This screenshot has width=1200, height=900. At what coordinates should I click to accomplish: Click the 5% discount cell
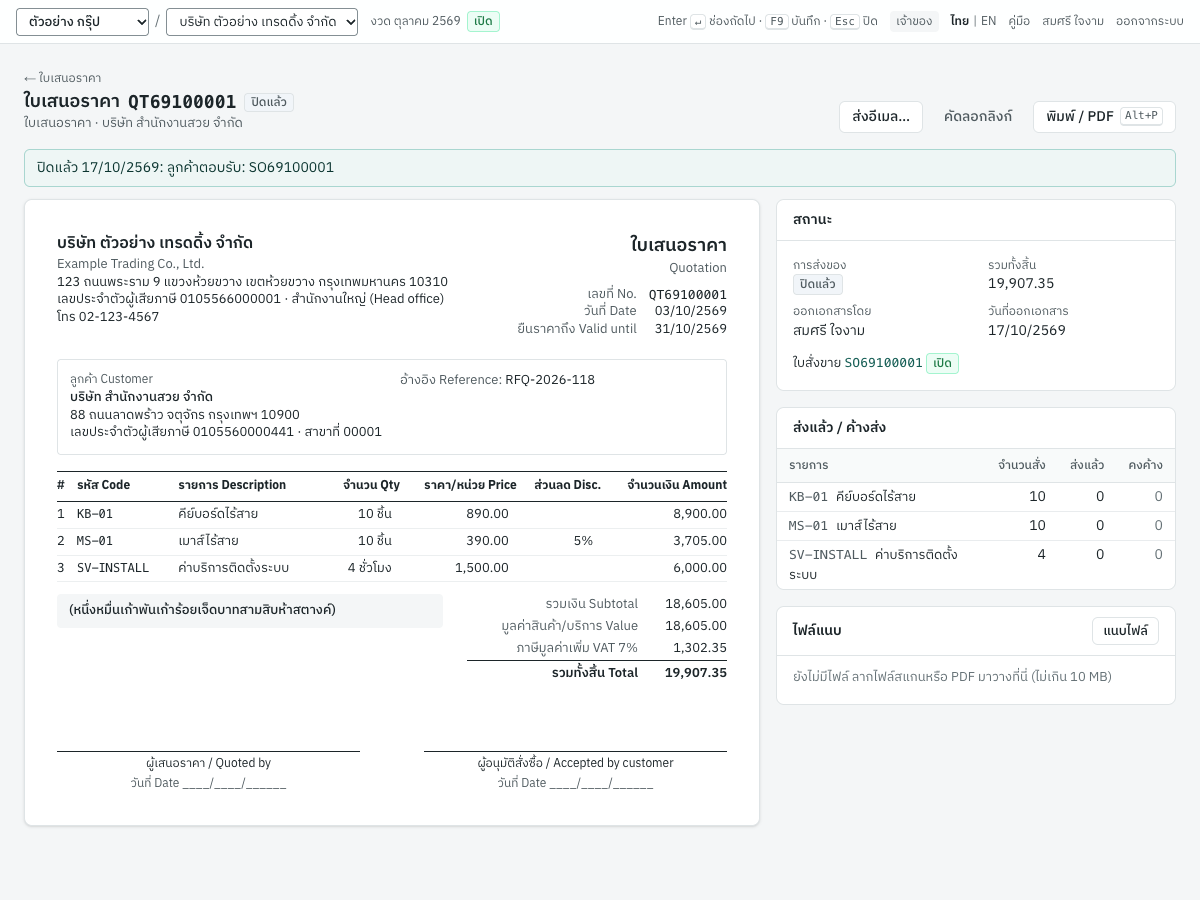pos(583,541)
